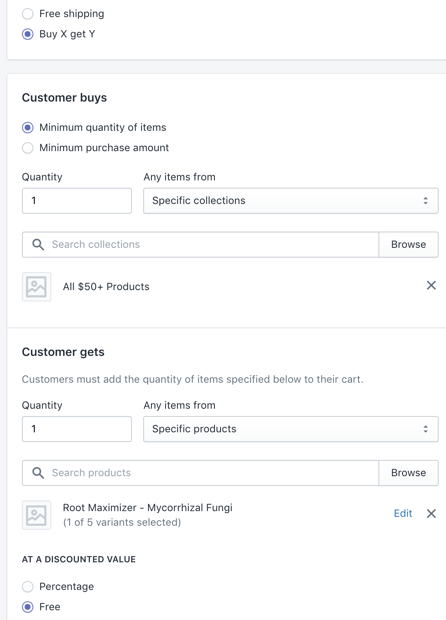
Task: Open the Specific collections dropdown
Action: pos(291,200)
